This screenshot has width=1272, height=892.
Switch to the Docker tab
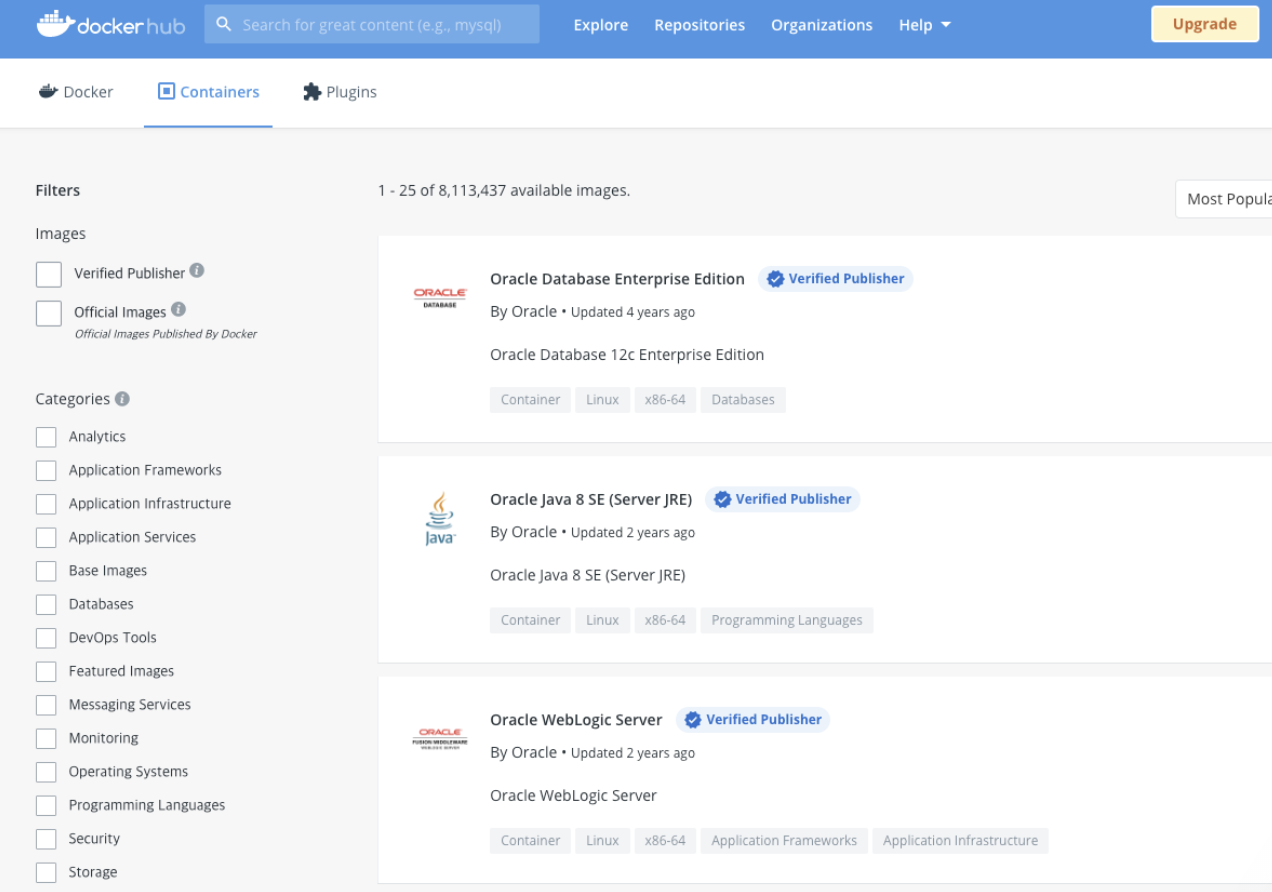coord(76,92)
